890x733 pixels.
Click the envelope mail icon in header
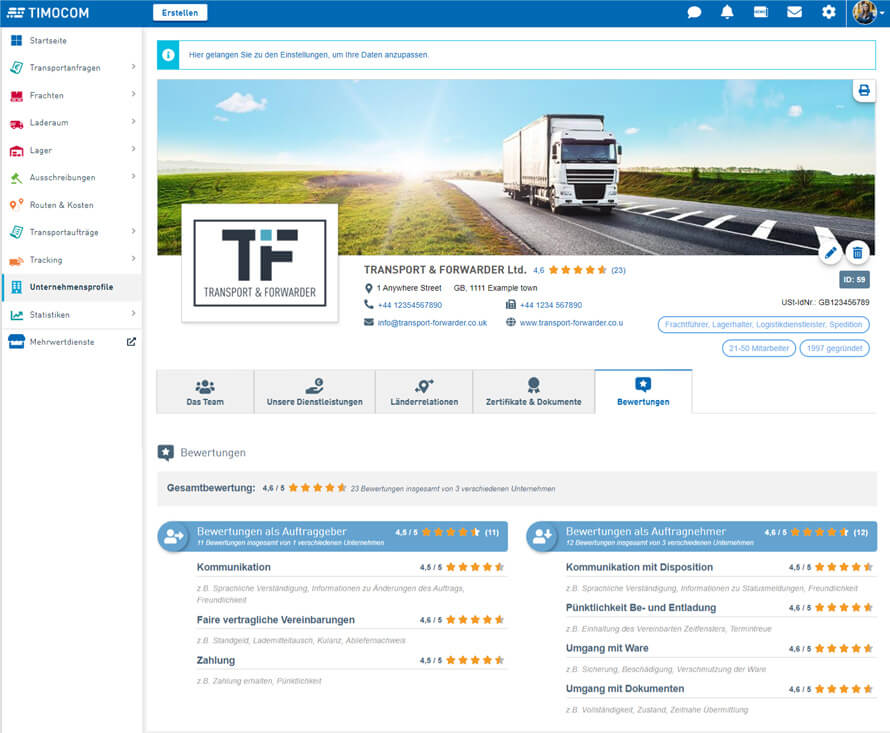click(794, 13)
